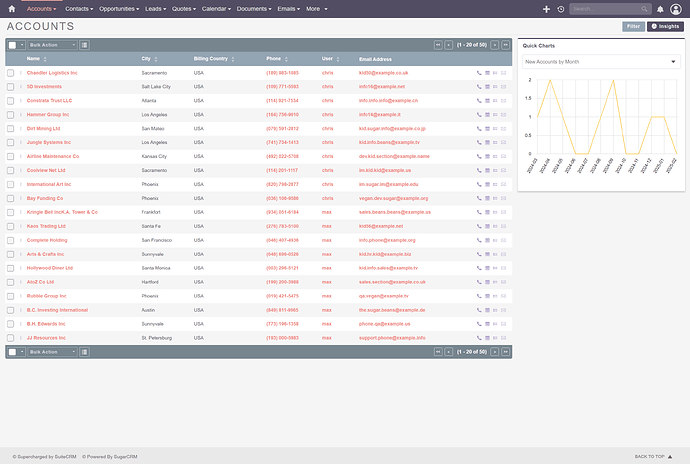Open the Kringle Bell IncK.A. Tower & Co account
Image resolution: width=690 pixels, height=464 pixels.
point(62,212)
